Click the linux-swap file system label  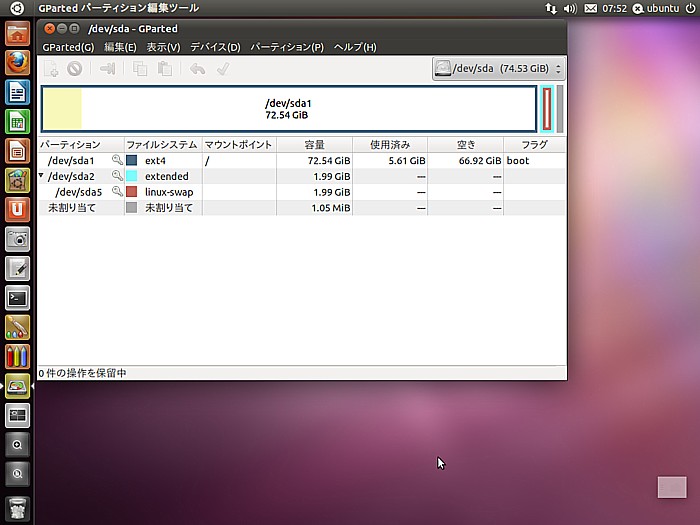point(169,192)
